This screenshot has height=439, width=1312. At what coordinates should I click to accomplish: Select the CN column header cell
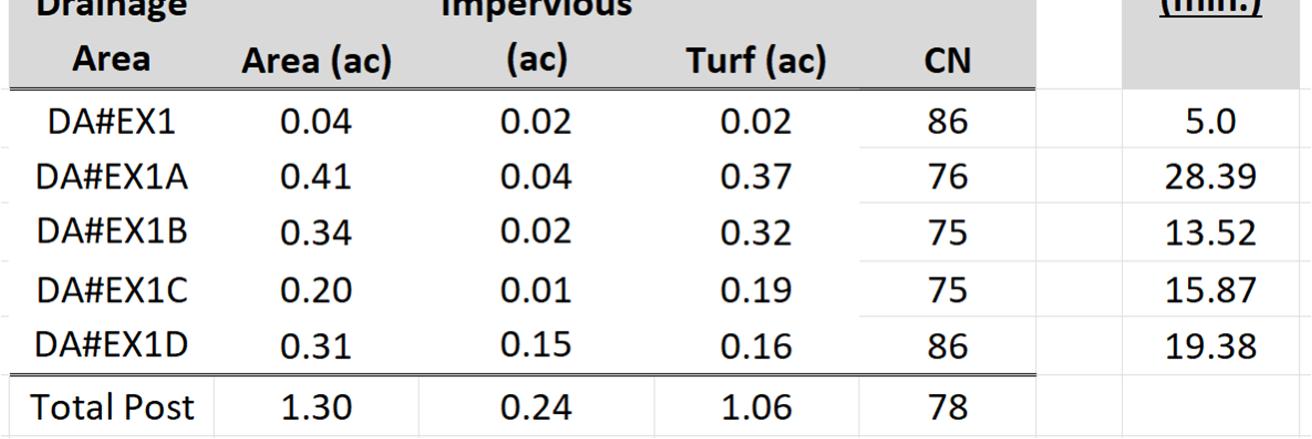947,61
